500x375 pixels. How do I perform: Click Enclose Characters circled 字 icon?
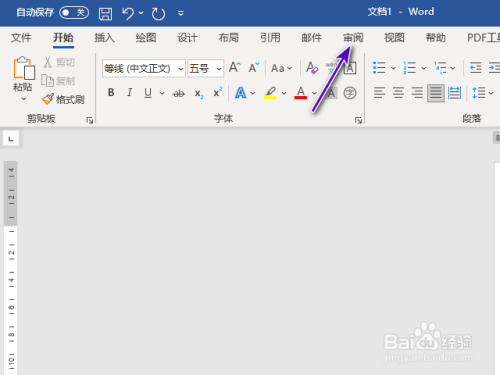point(350,93)
